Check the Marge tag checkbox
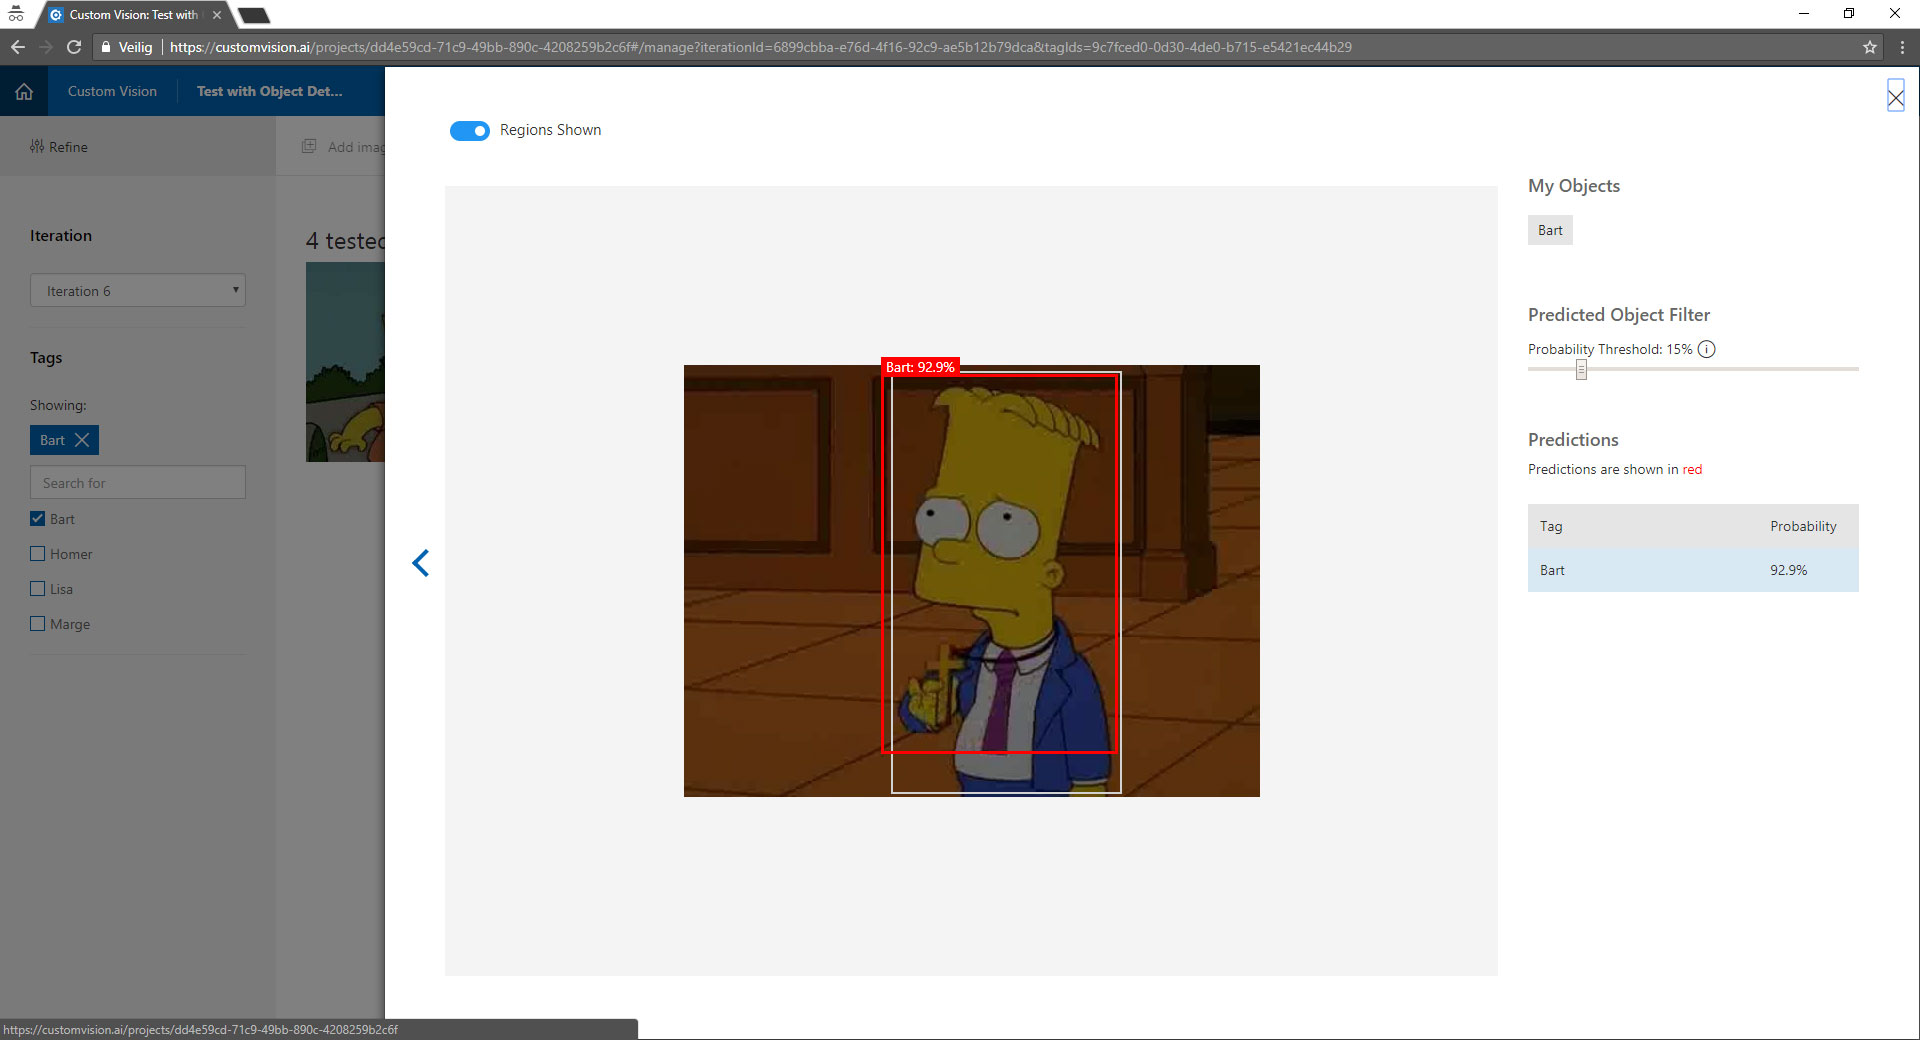Image resolution: width=1920 pixels, height=1040 pixels. (38, 623)
